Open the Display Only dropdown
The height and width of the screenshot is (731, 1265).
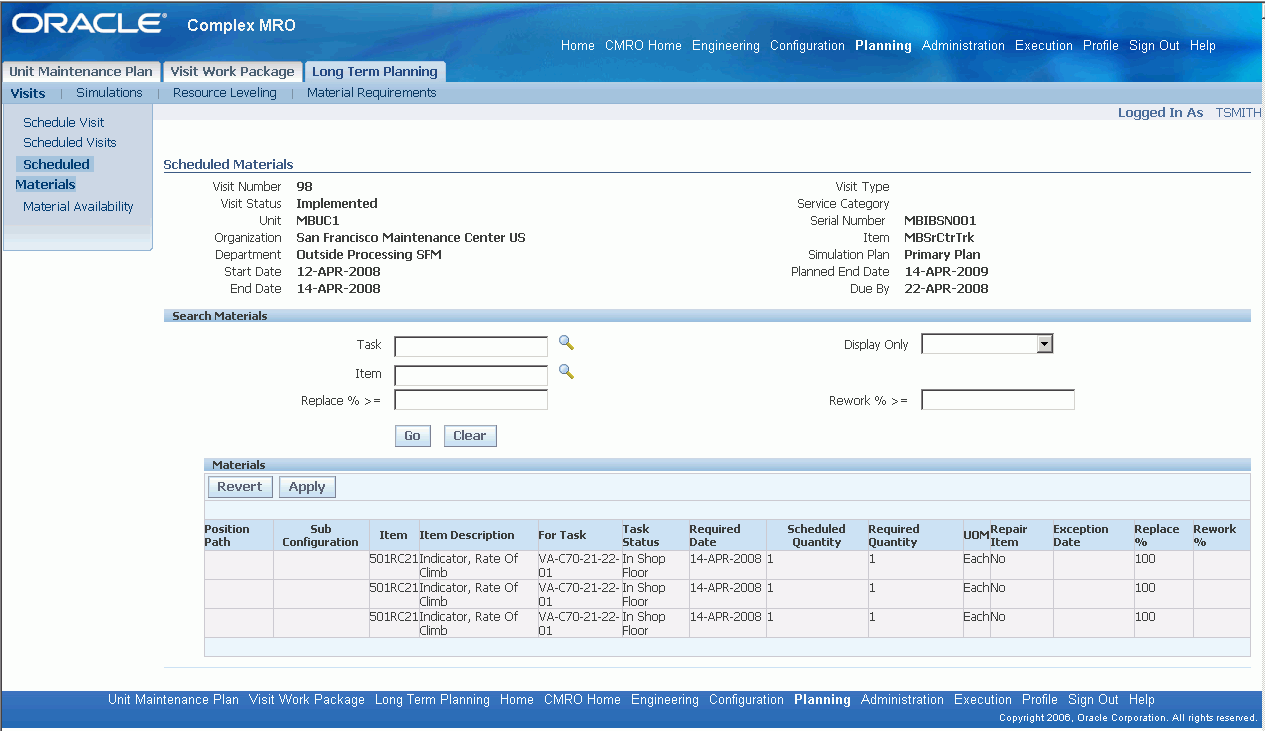coord(987,344)
